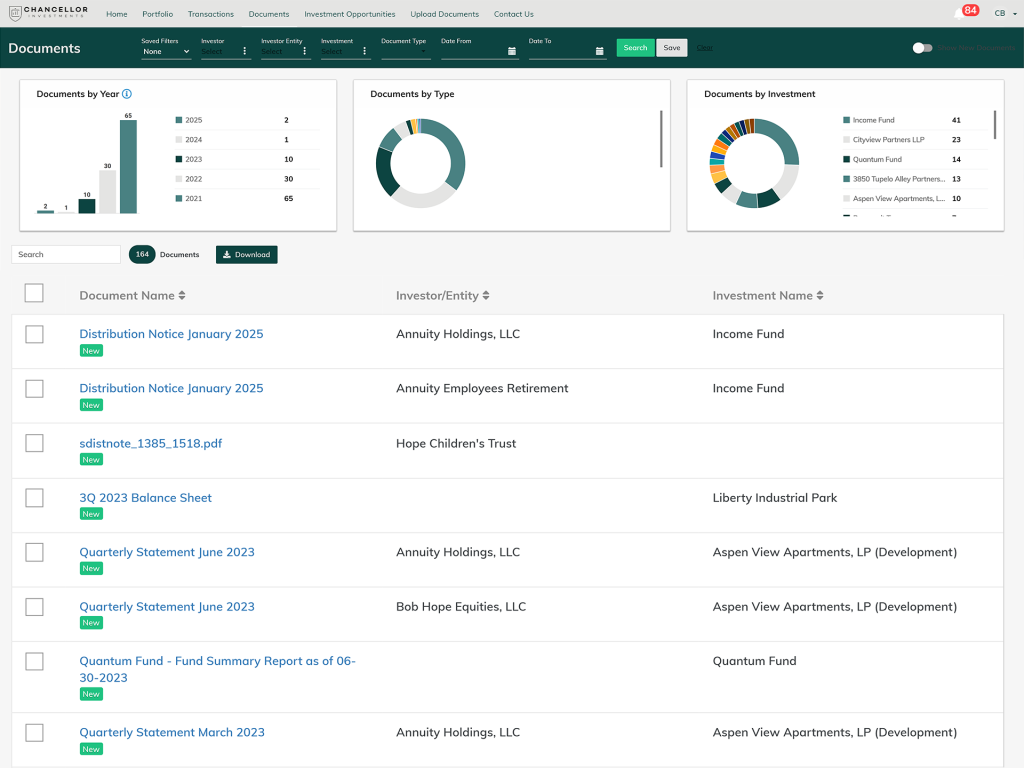Sort by Investor/Entity column arrows

[x=486, y=295]
